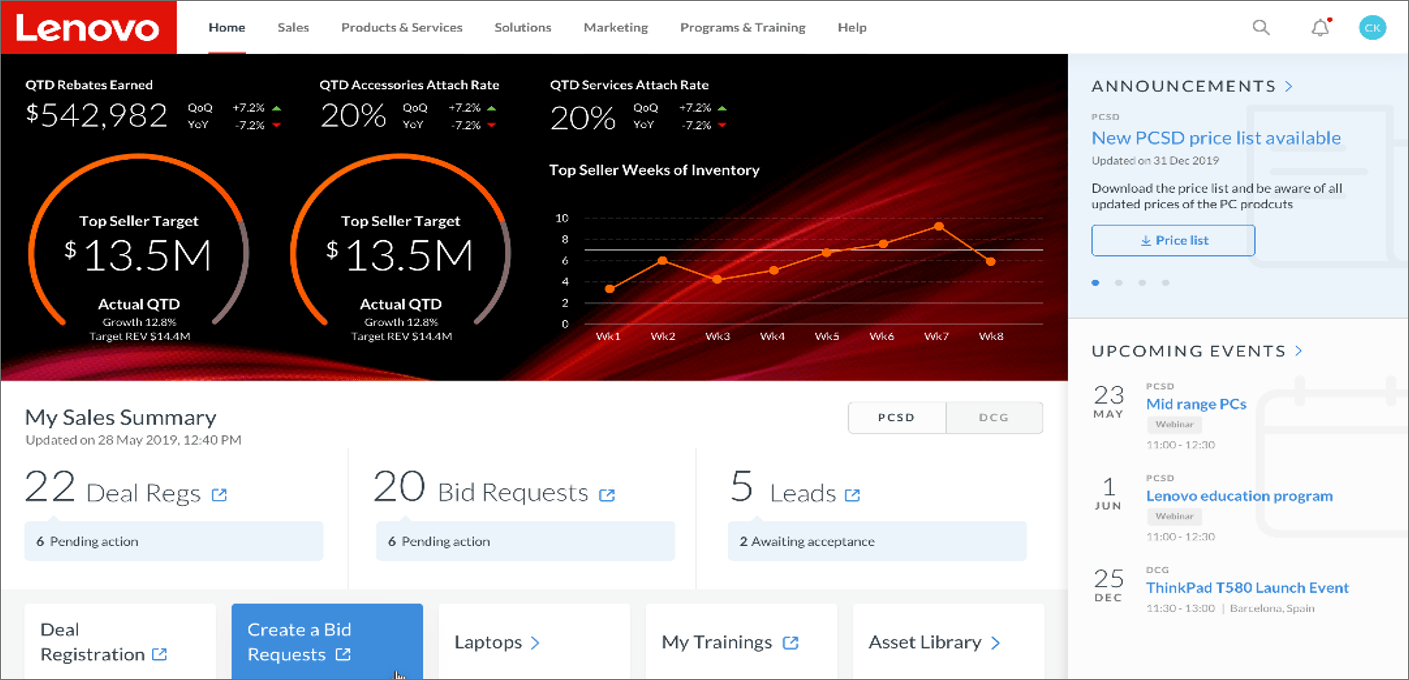Open external link icon next to Leads
This screenshot has width=1409, height=680.
pos(852,494)
